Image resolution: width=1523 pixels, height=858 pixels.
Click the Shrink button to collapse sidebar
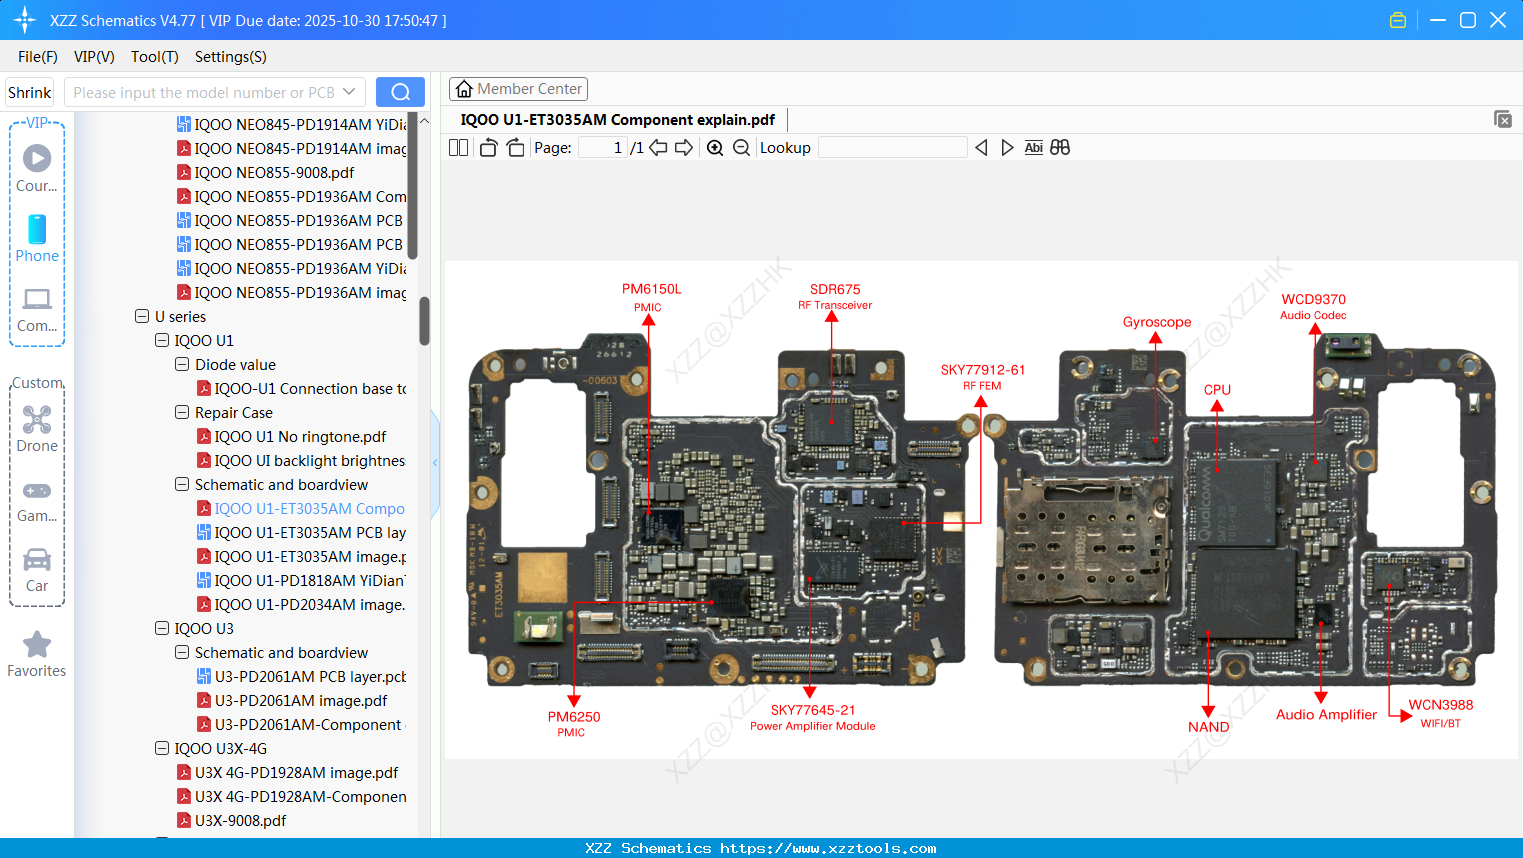29,91
